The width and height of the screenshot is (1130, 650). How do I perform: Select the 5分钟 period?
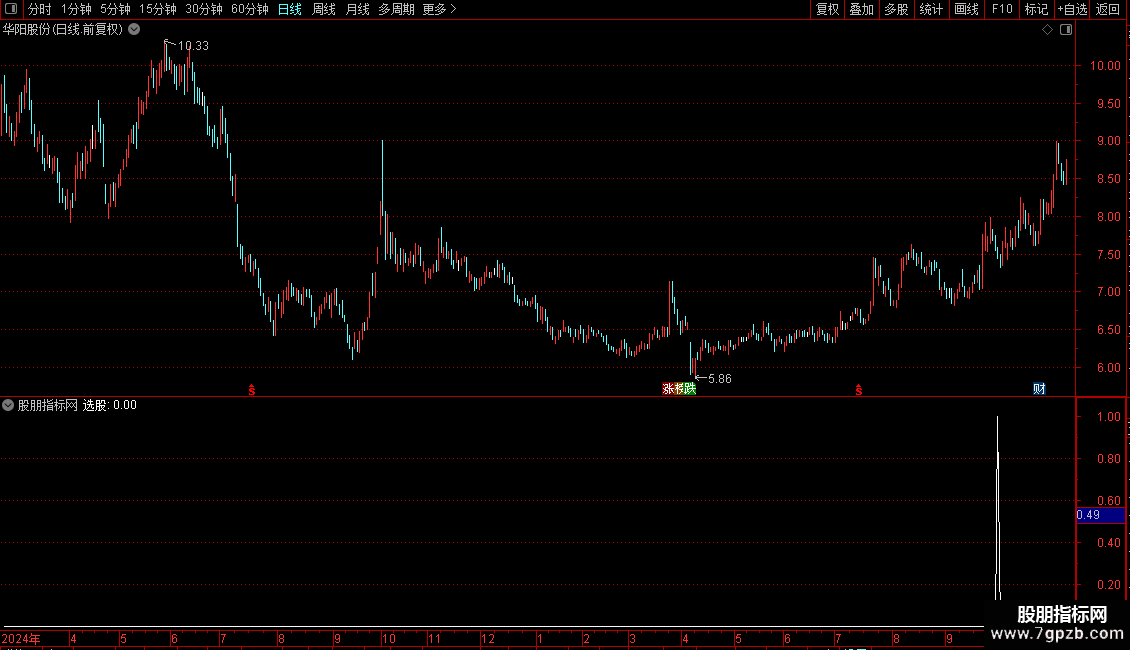click(x=115, y=9)
